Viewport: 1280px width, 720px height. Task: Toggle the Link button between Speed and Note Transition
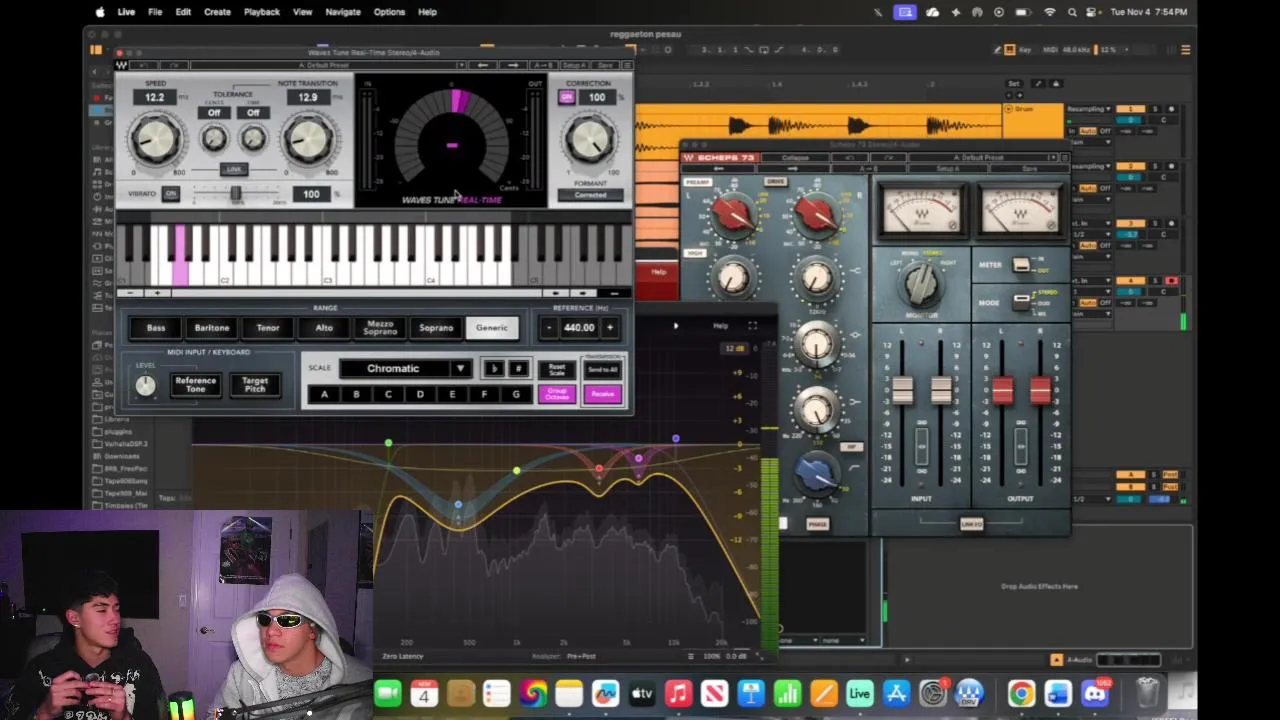233,169
